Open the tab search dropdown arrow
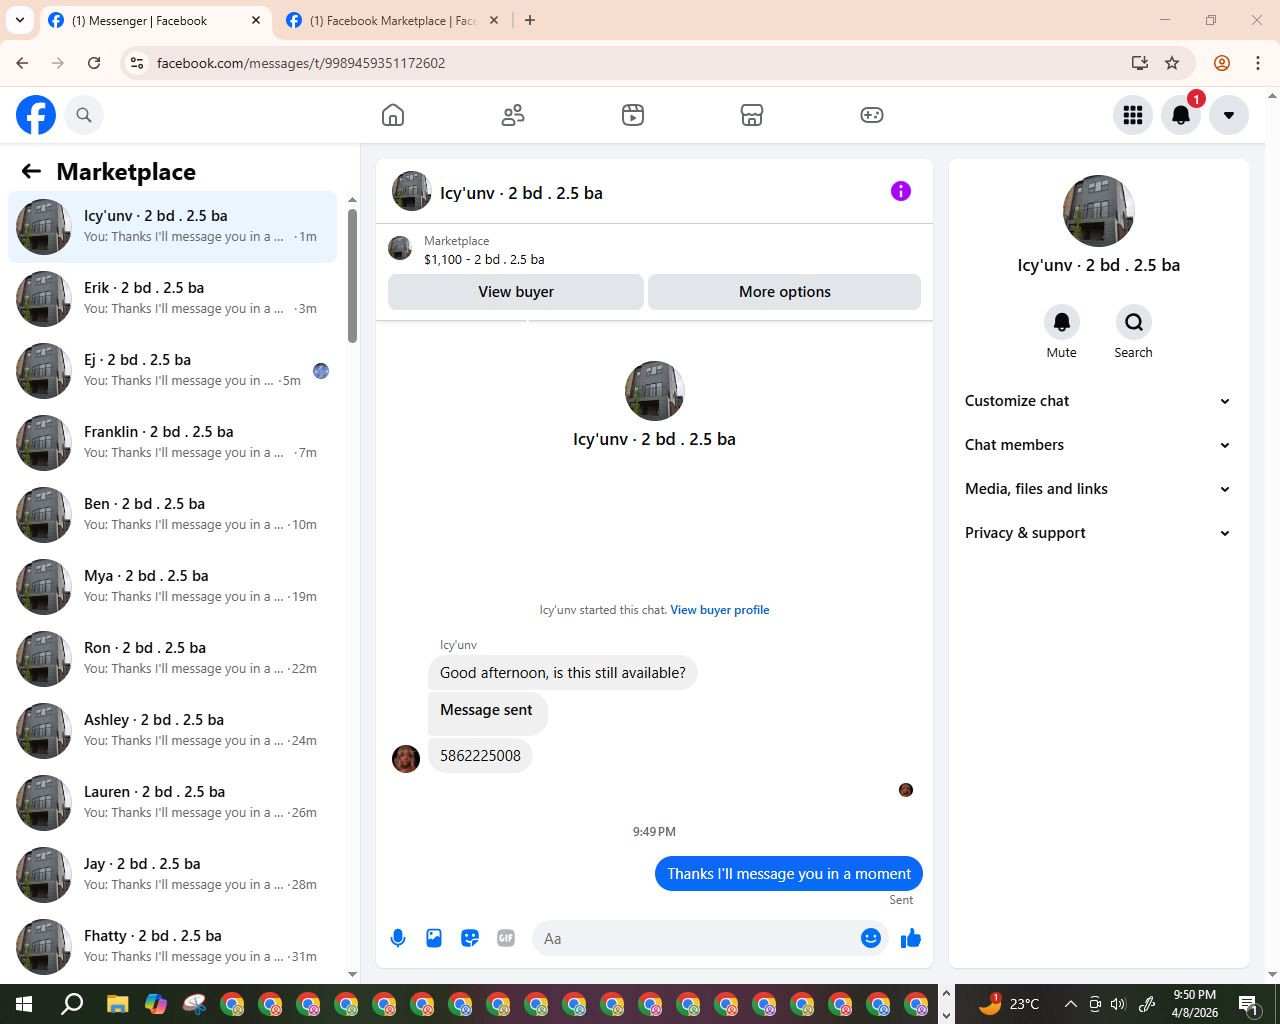Screen dimensions: 1280x1024 click(19, 20)
